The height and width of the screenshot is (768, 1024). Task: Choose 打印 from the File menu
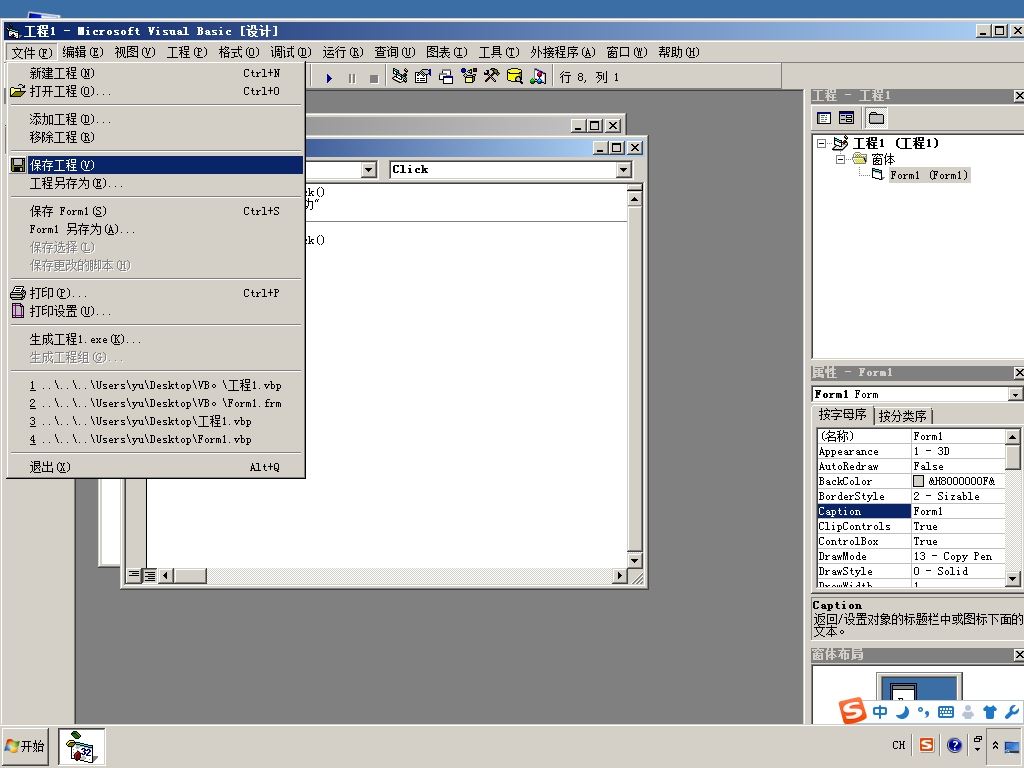coord(156,293)
